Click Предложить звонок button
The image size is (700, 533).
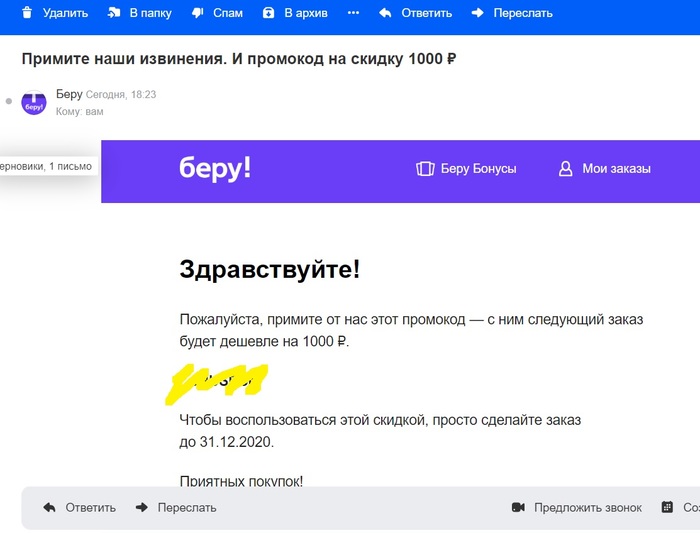click(x=588, y=508)
